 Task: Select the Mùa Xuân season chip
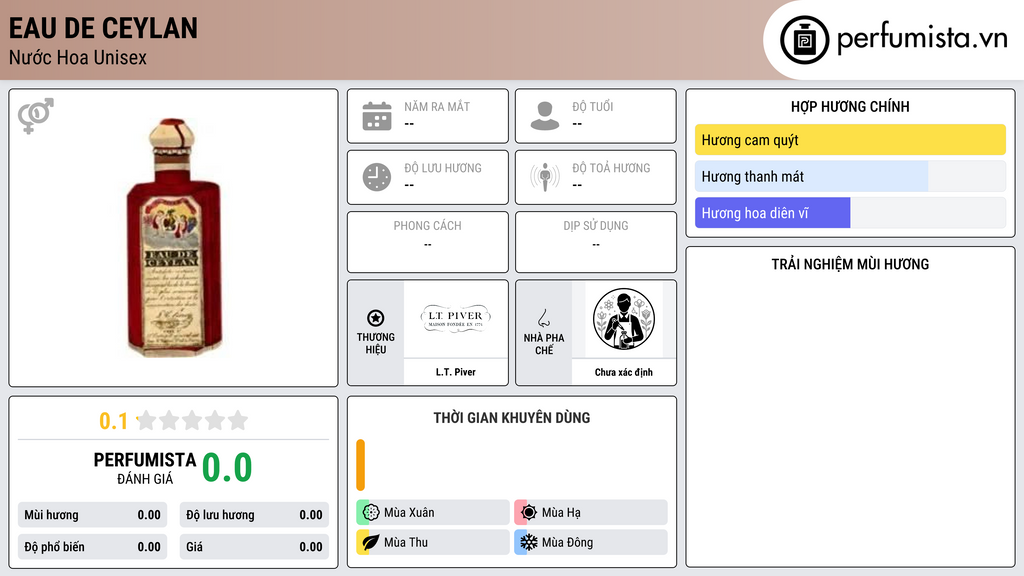click(433, 513)
